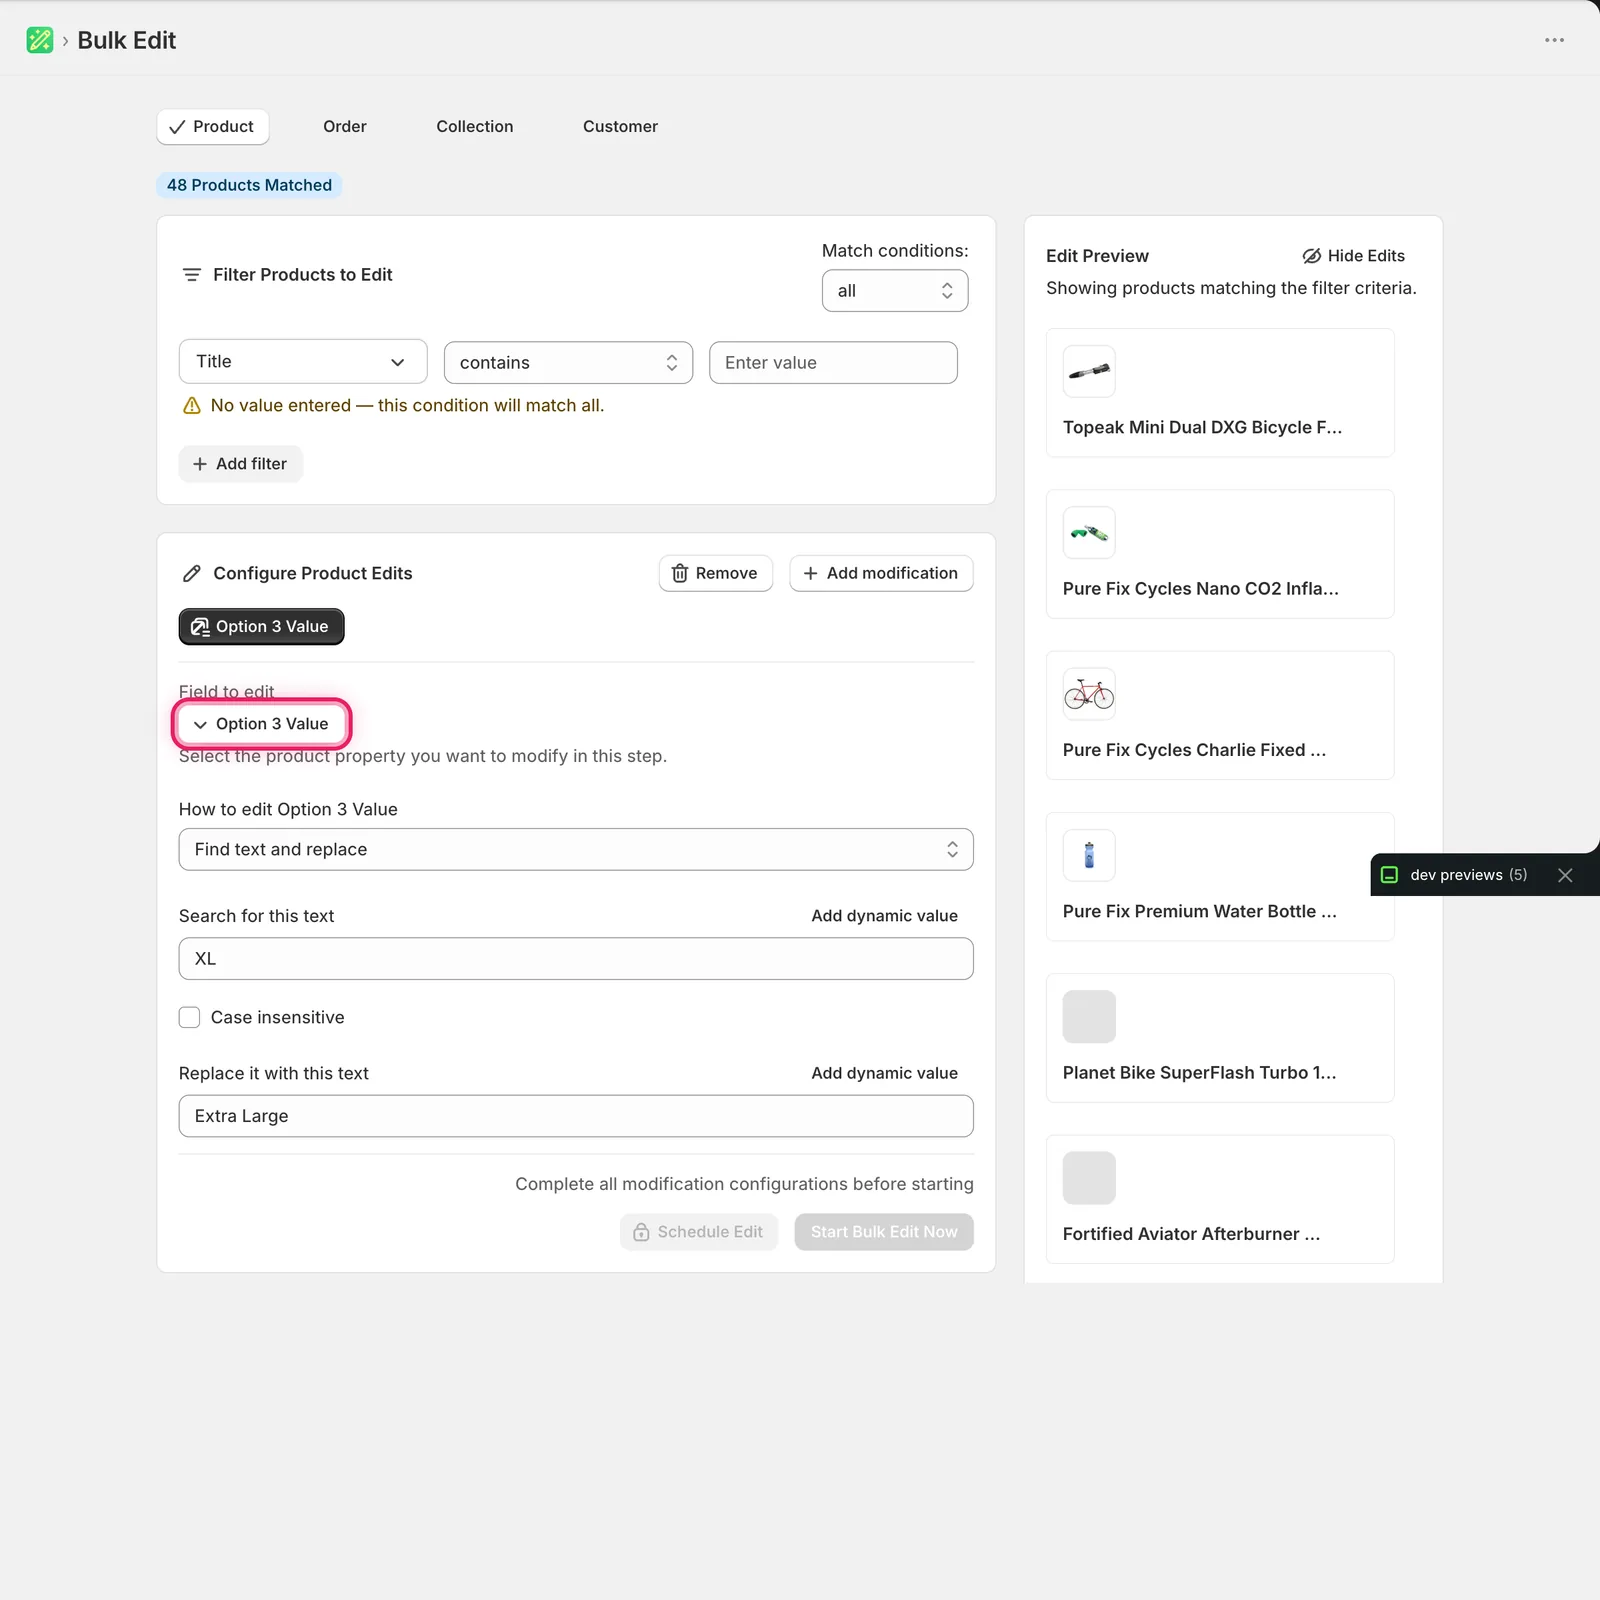Click Planet Bike SuperFlash placeholder image
1600x1600 pixels.
click(x=1089, y=1016)
